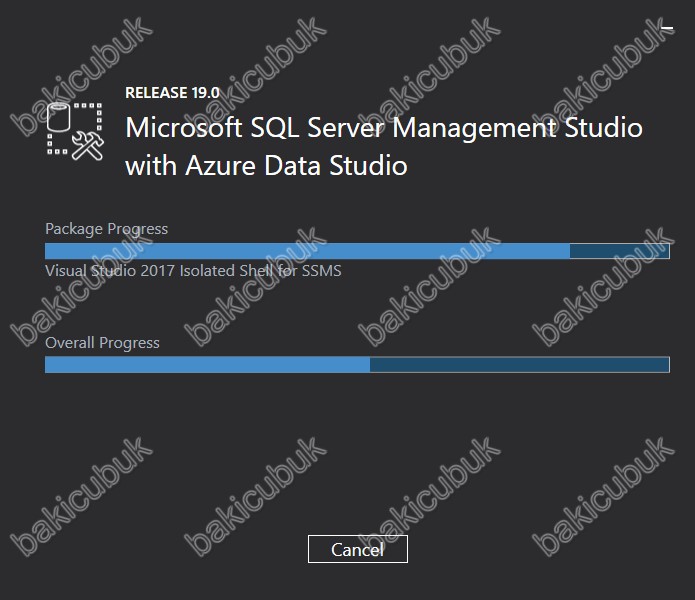
Task: Click the "with Azure Data Studio" title line
Action: [x=266, y=166]
